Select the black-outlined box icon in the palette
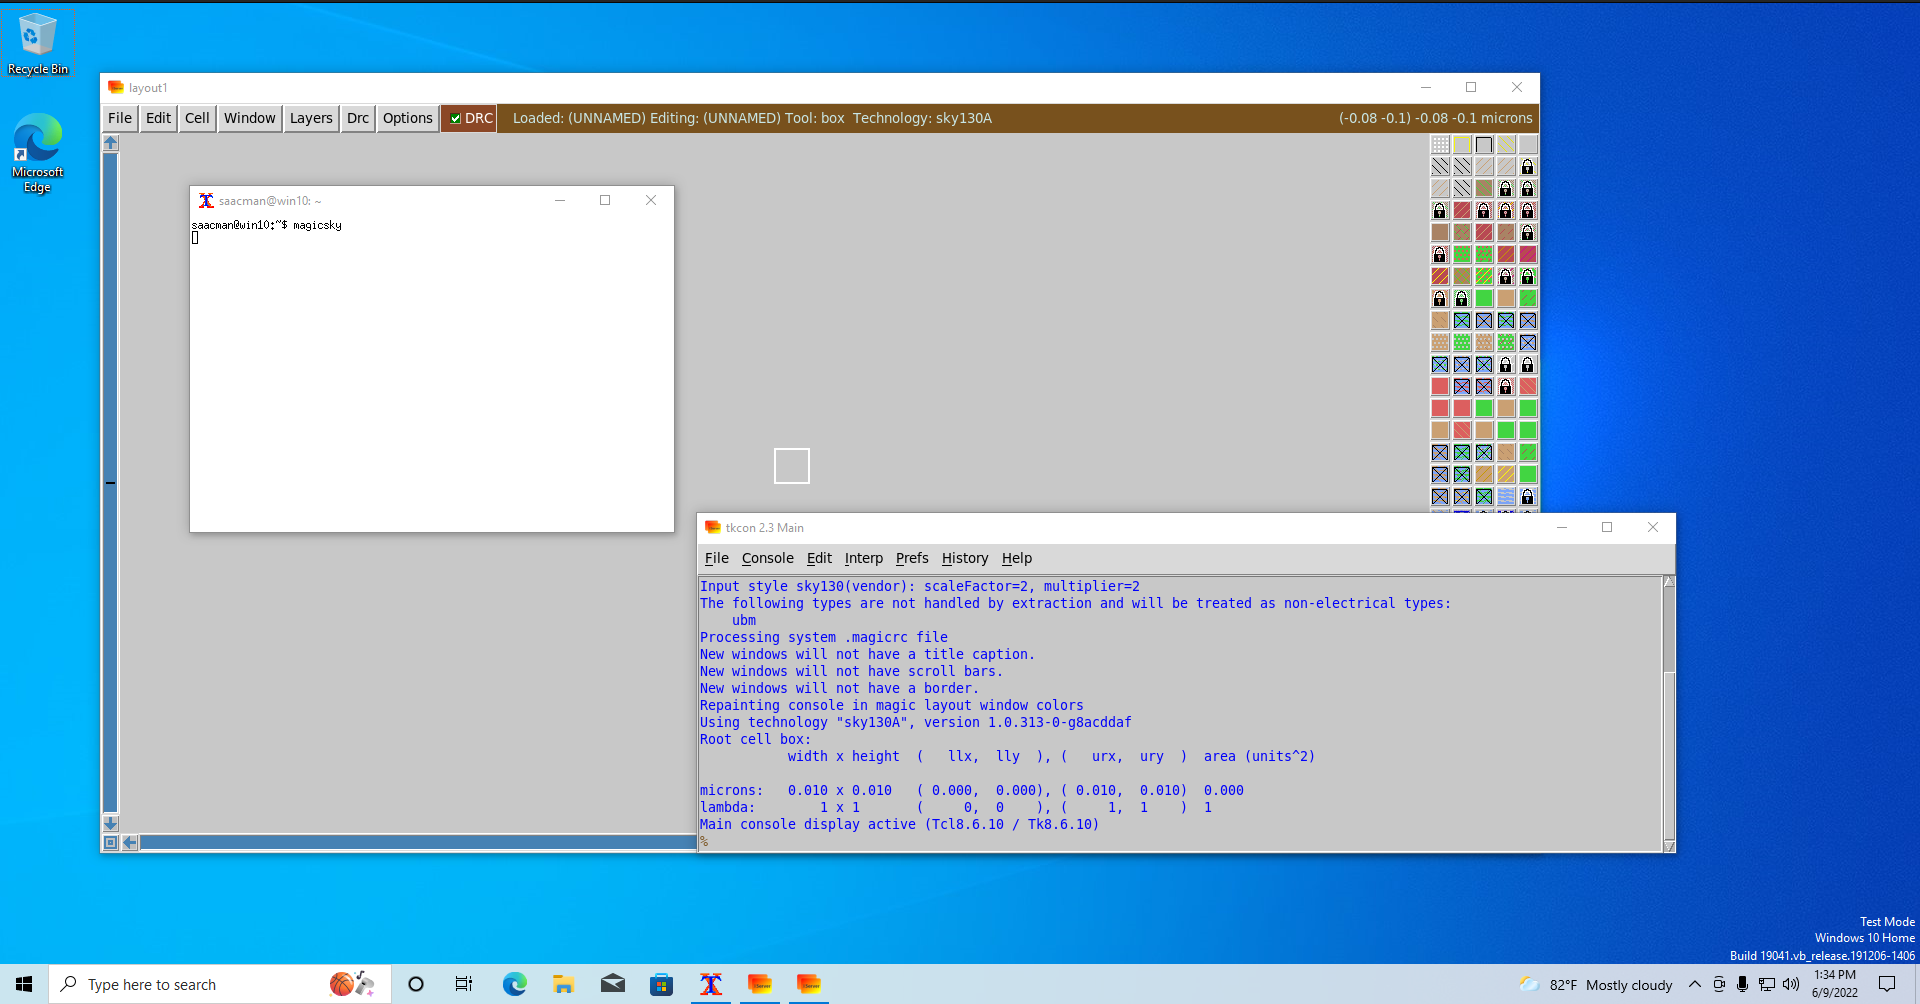Viewport: 1920px width, 1004px height. [x=1484, y=145]
